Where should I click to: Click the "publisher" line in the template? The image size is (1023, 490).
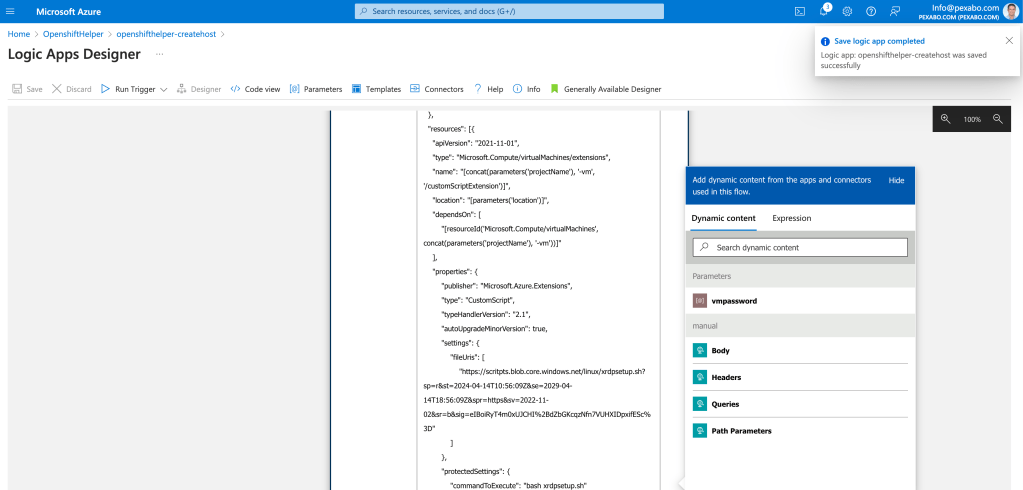(507, 286)
